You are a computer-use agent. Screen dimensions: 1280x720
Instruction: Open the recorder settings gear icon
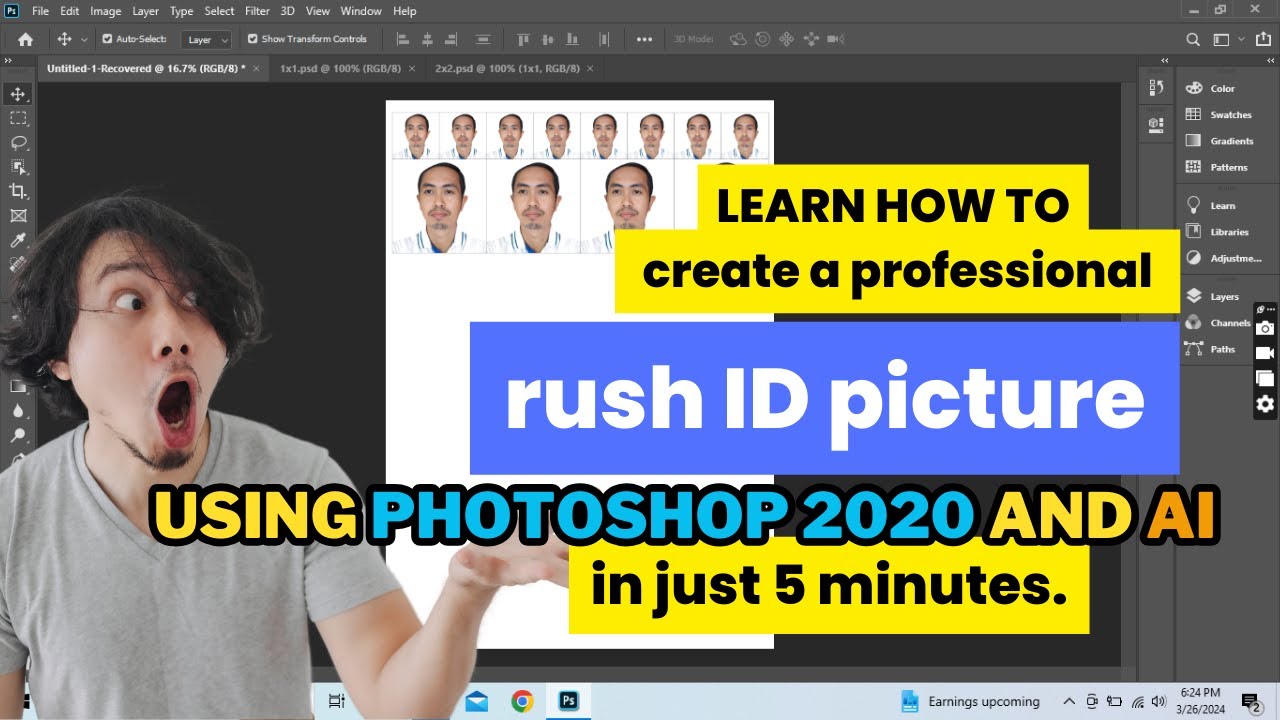(x=1265, y=404)
